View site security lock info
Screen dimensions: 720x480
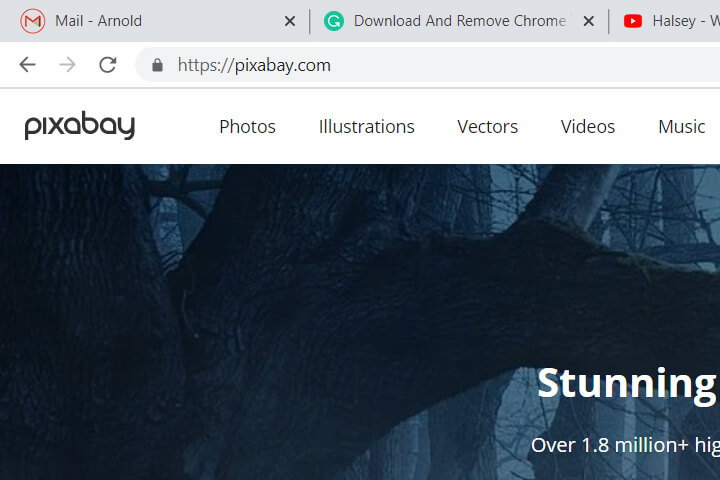click(158, 65)
